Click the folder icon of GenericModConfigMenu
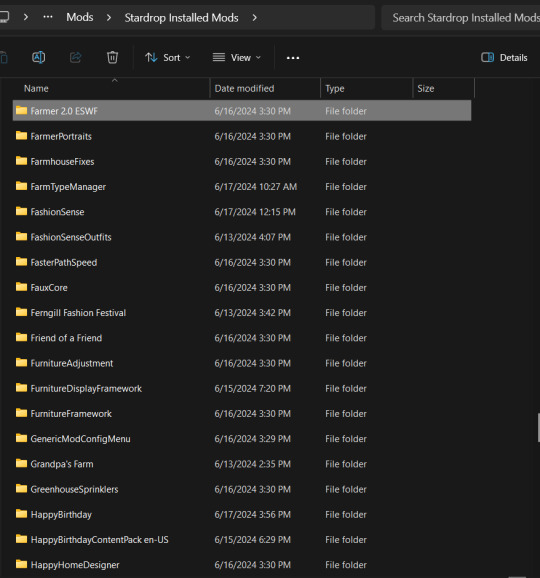The height and width of the screenshot is (578, 540). 21,438
